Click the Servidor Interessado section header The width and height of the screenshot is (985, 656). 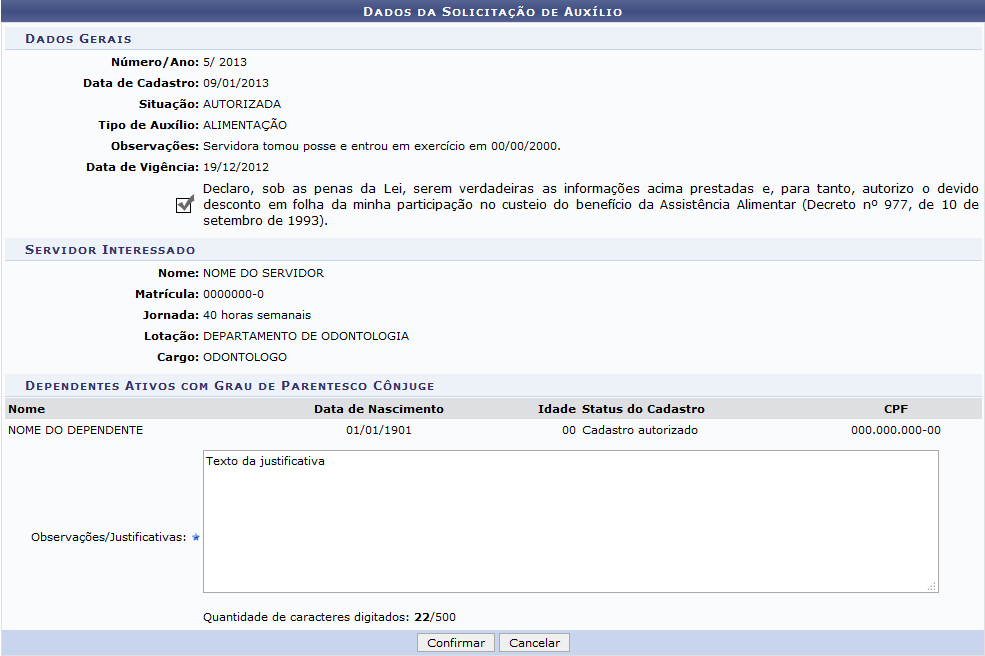coord(110,249)
